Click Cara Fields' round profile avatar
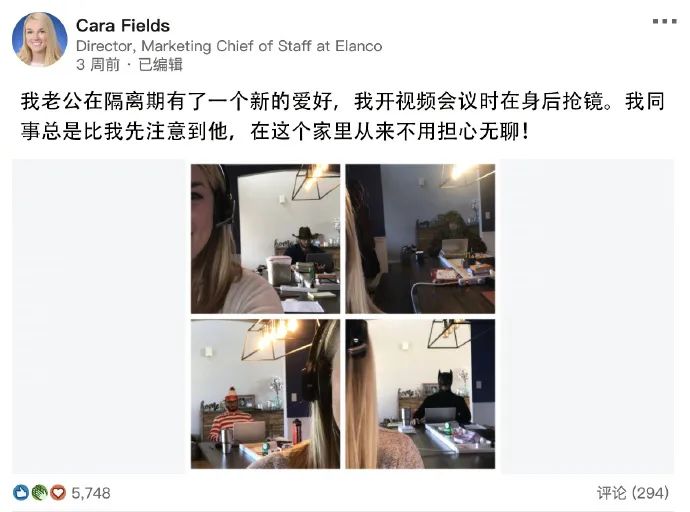Image resolution: width=690 pixels, height=512 pixels. pos(40,40)
